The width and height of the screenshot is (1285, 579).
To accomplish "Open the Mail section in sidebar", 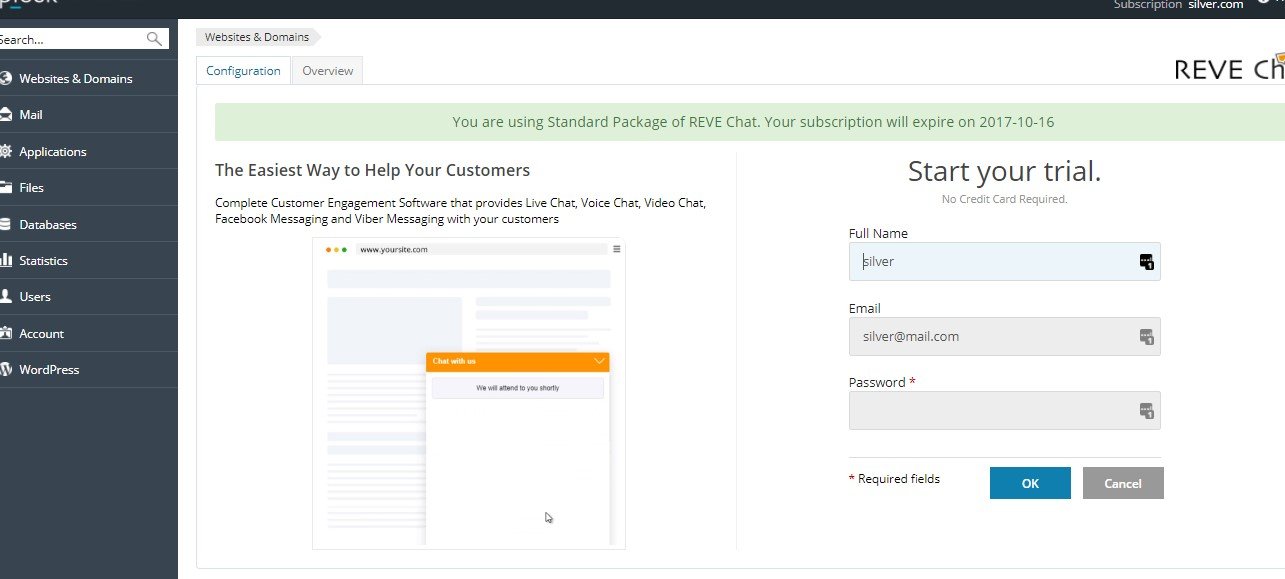I will (x=30, y=115).
